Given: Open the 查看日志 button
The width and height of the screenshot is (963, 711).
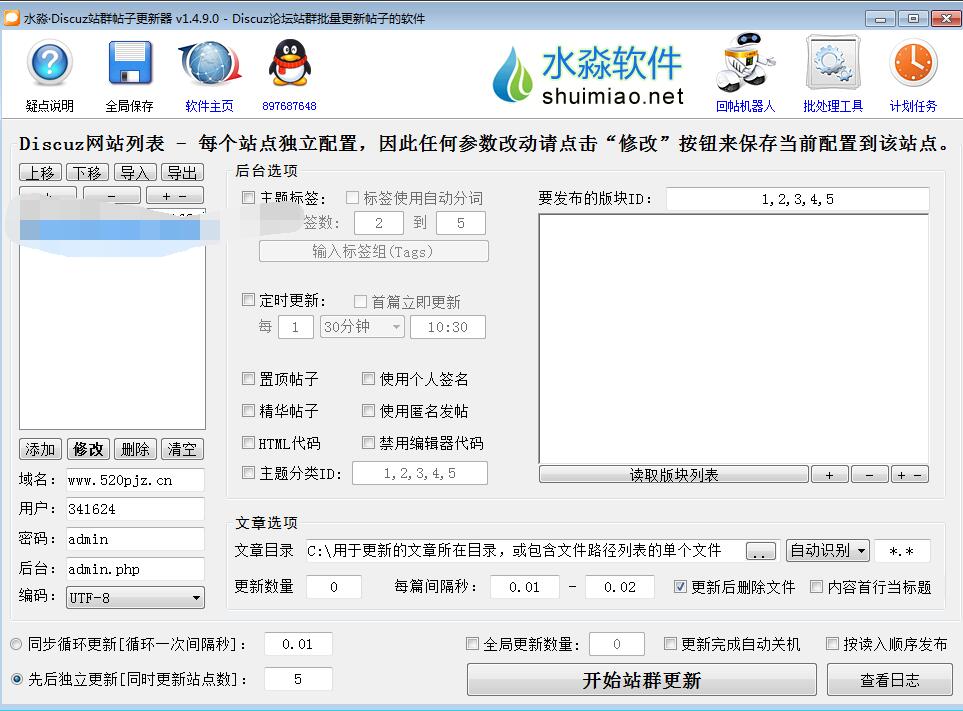Looking at the screenshot, I should (890, 680).
